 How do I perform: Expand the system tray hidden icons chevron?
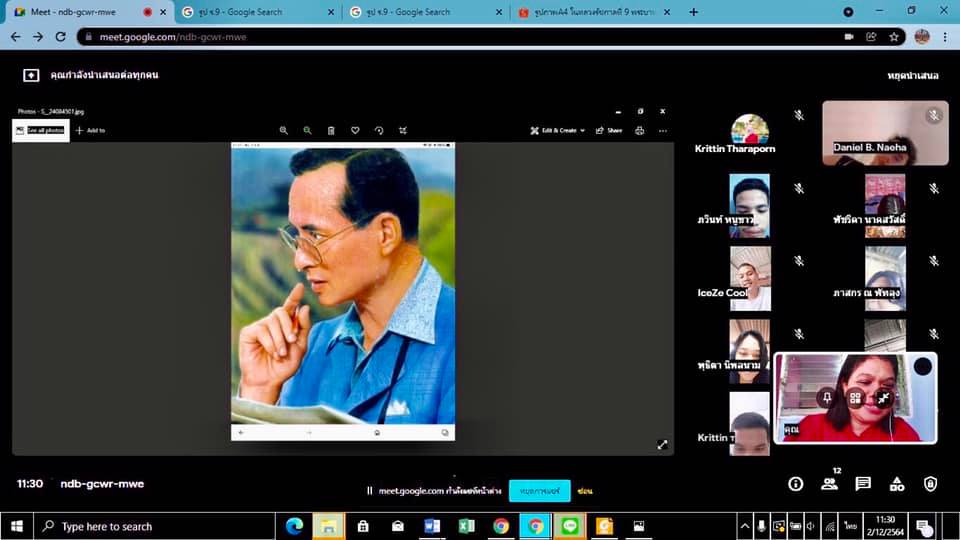pos(744,526)
